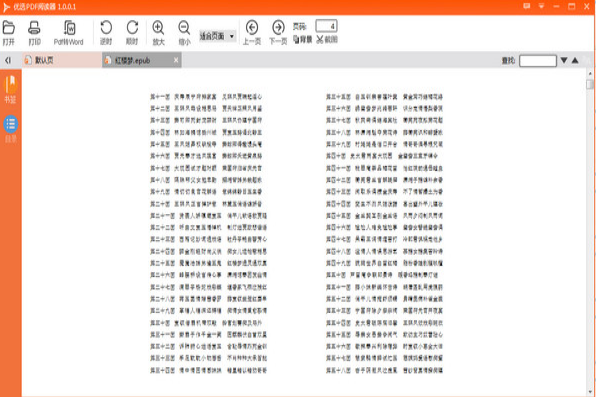Switch to the 默认页 tab

coord(62,60)
